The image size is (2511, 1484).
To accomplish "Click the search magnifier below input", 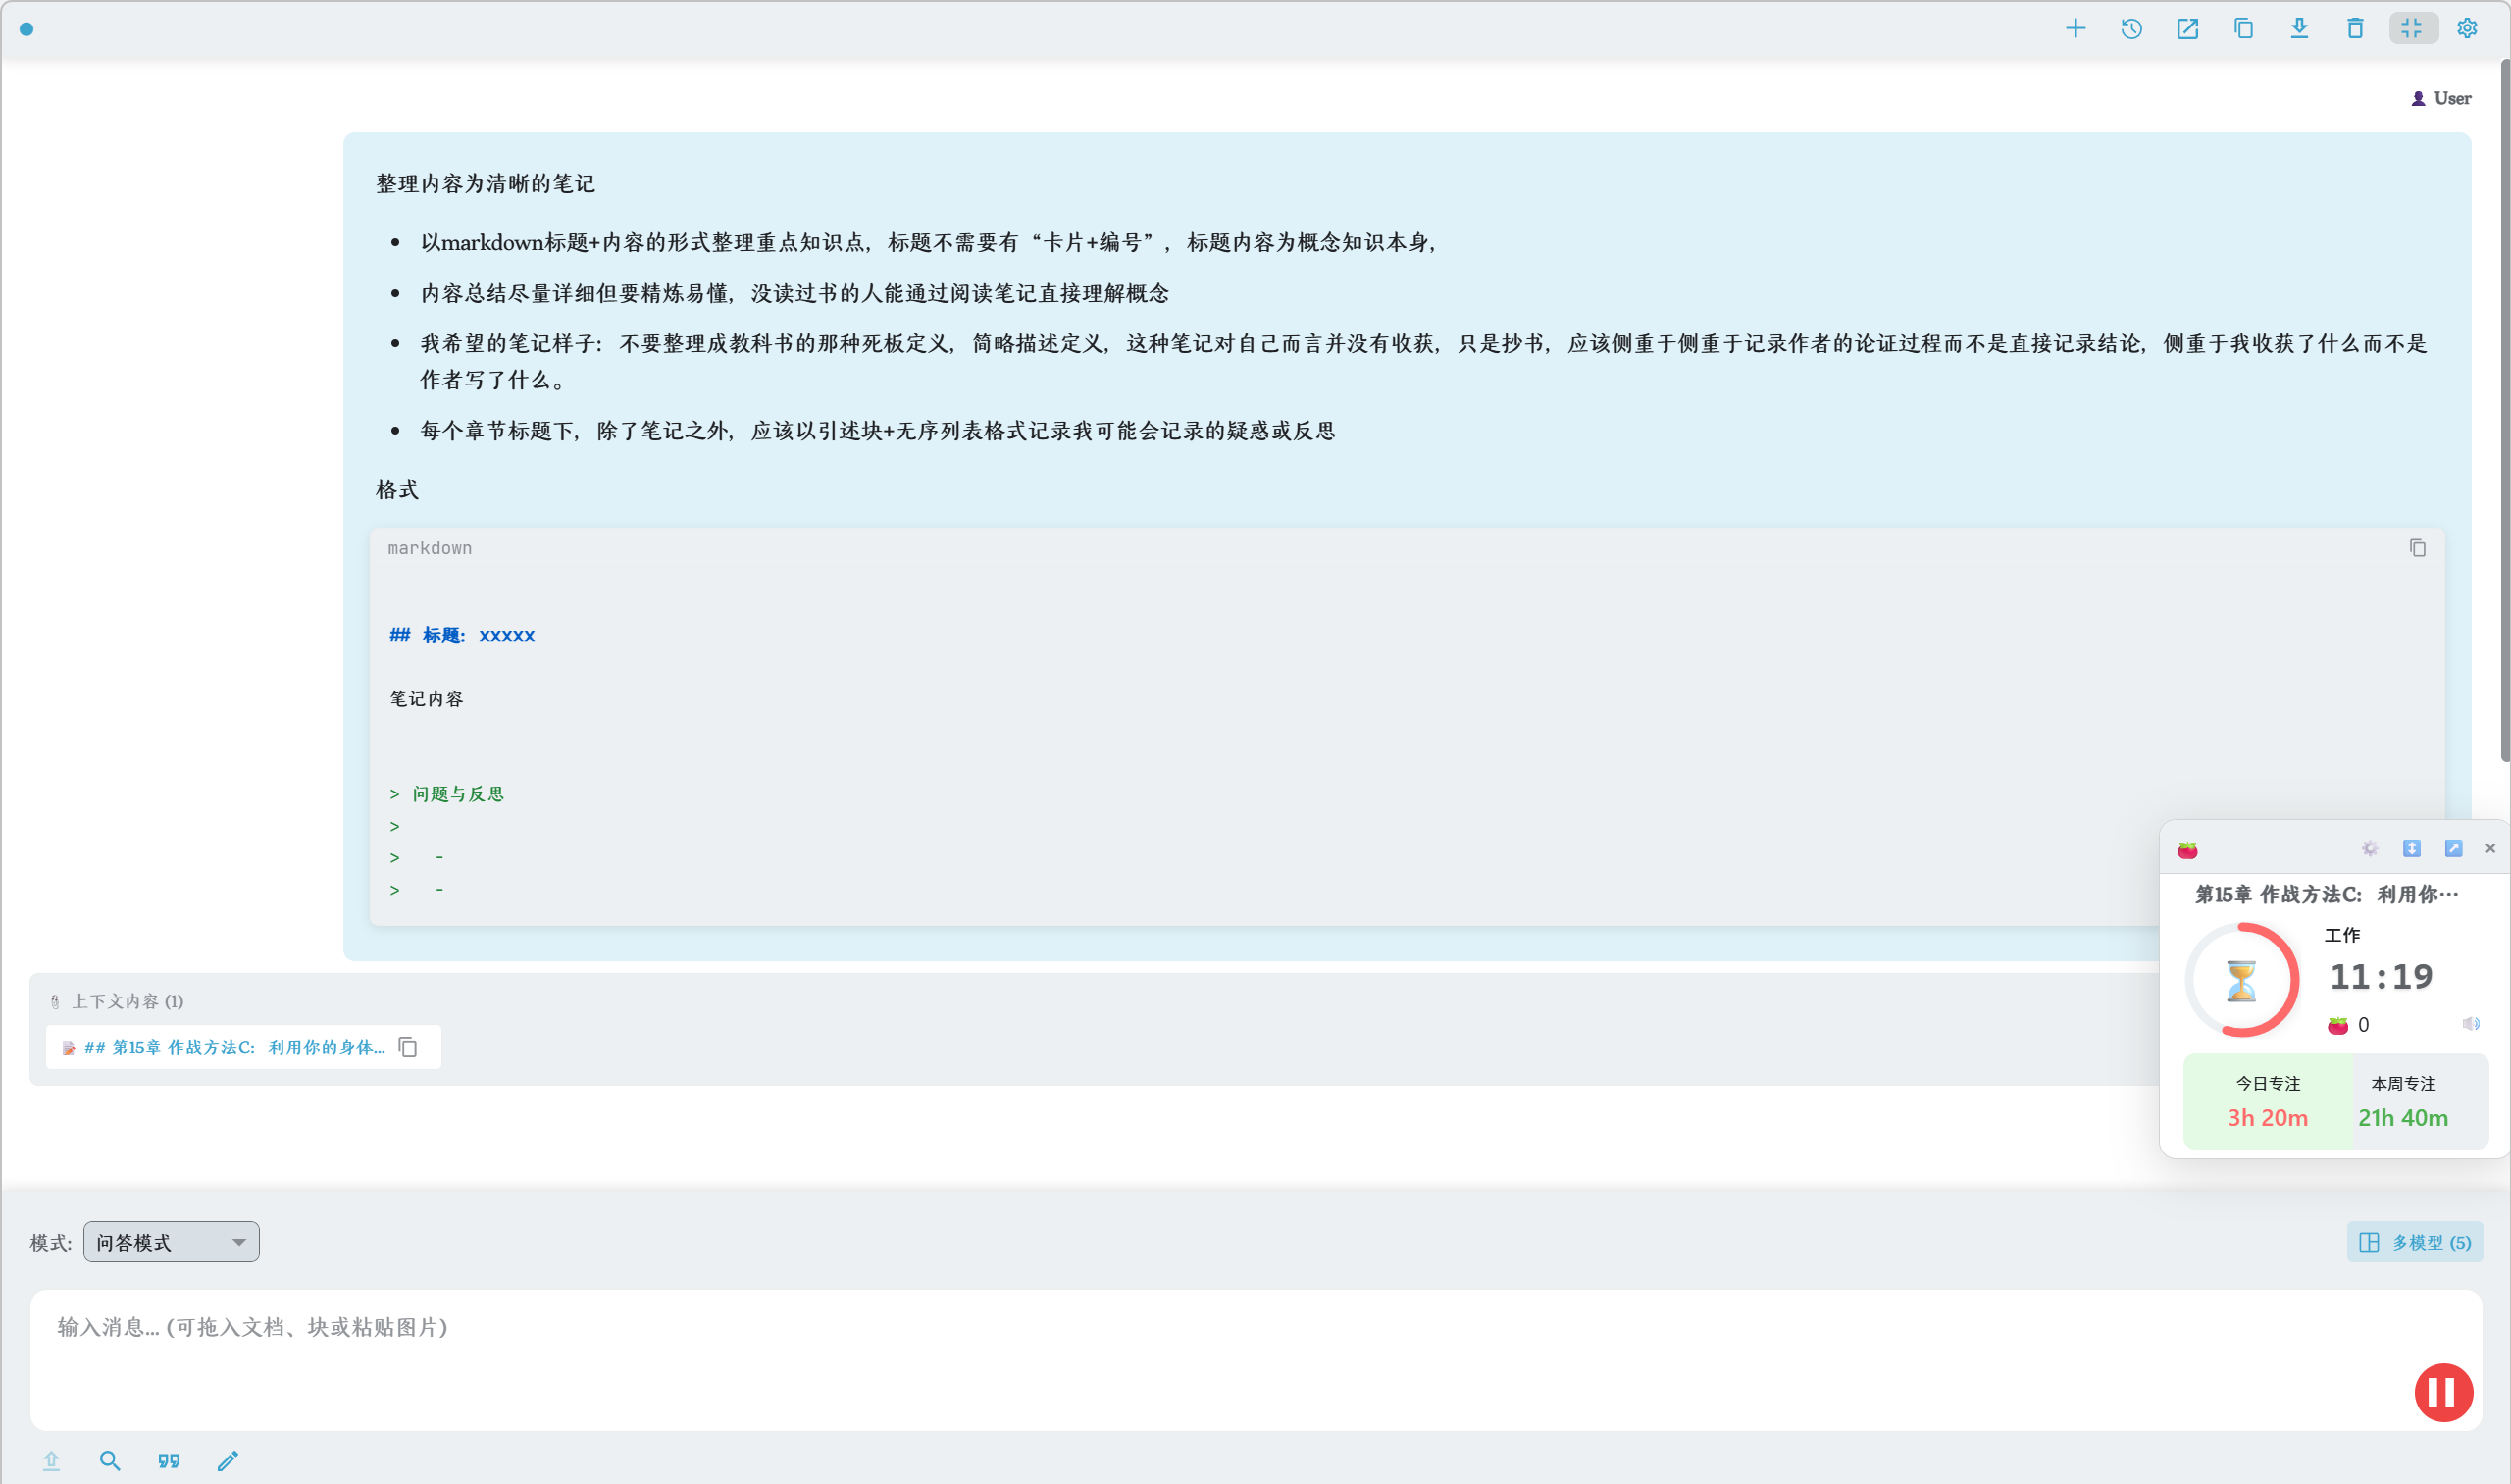I will [x=110, y=1461].
